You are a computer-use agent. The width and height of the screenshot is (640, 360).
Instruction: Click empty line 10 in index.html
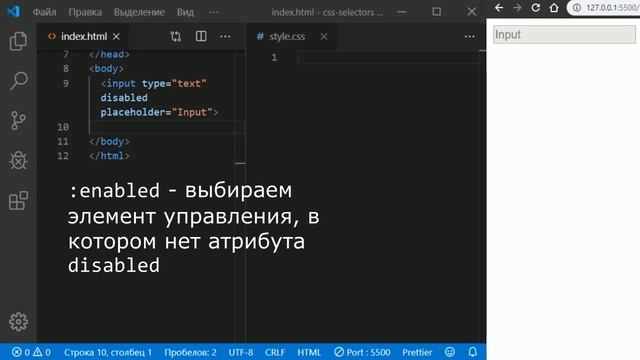click(x=167, y=127)
